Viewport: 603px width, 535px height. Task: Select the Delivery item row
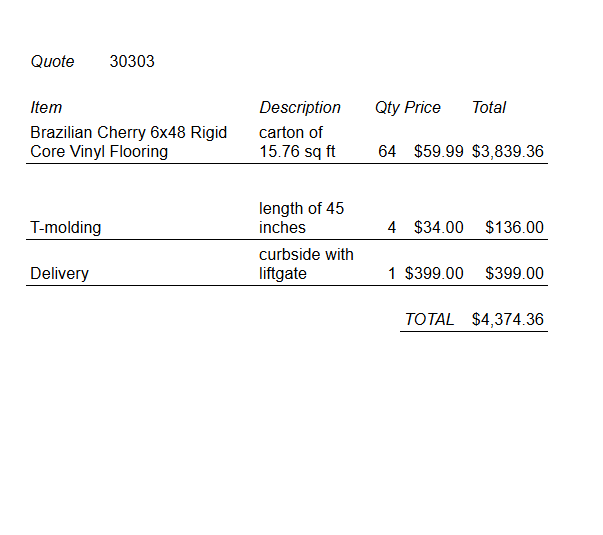tap(287, 264)
